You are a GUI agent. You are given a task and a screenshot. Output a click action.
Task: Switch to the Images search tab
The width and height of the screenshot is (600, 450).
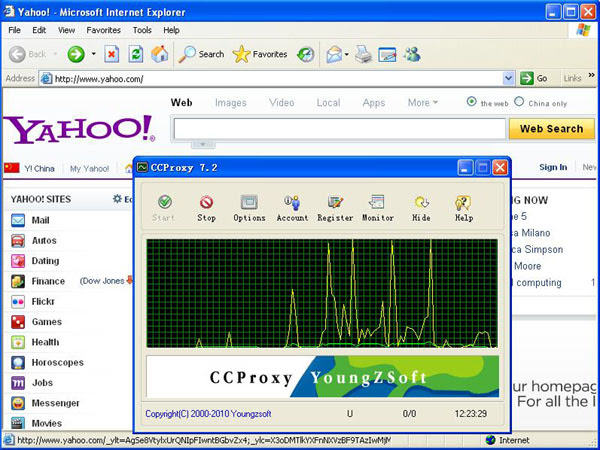[x=231, y=103]
